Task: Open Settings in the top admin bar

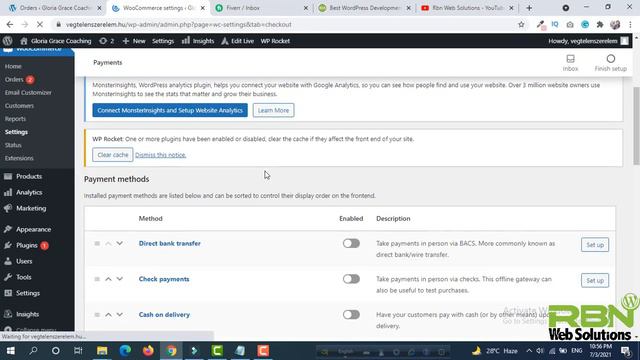Action: pos(163,41)
